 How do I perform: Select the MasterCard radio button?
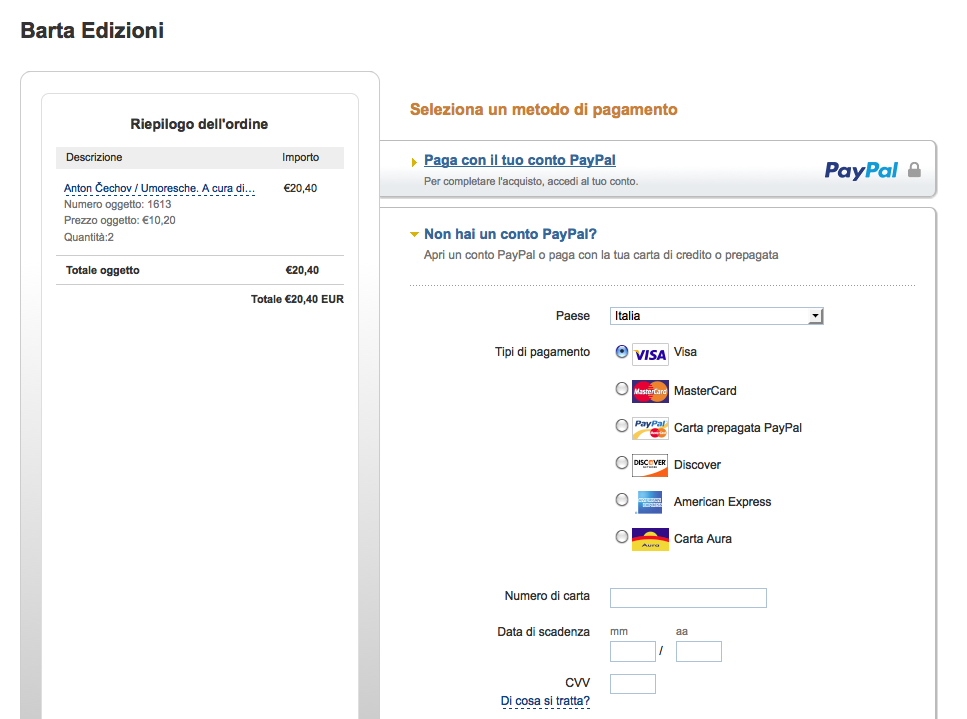tap(622, 388)
